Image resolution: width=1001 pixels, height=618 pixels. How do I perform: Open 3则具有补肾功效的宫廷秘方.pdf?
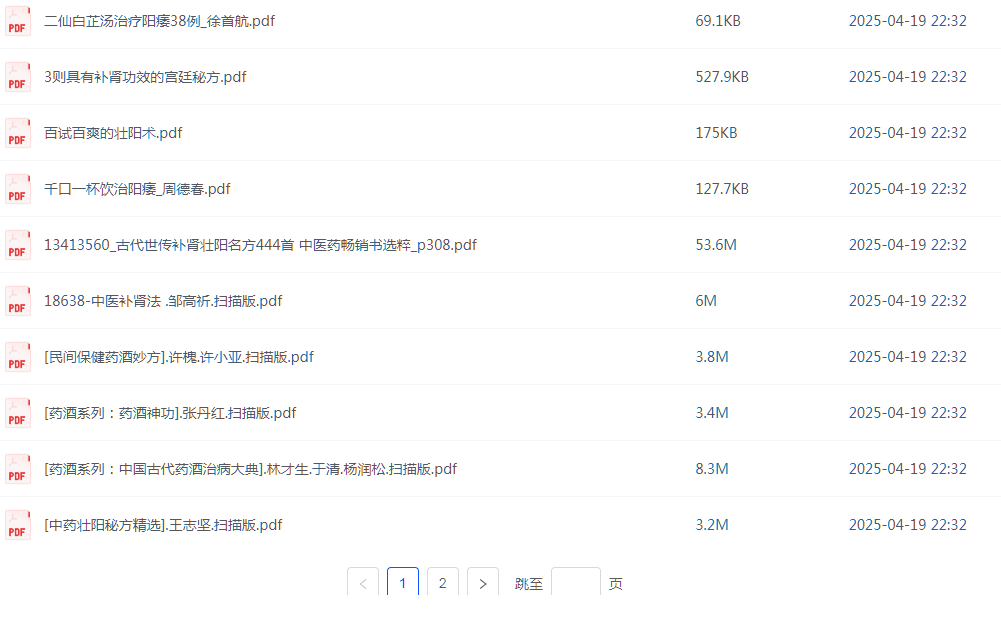(145, 77)
